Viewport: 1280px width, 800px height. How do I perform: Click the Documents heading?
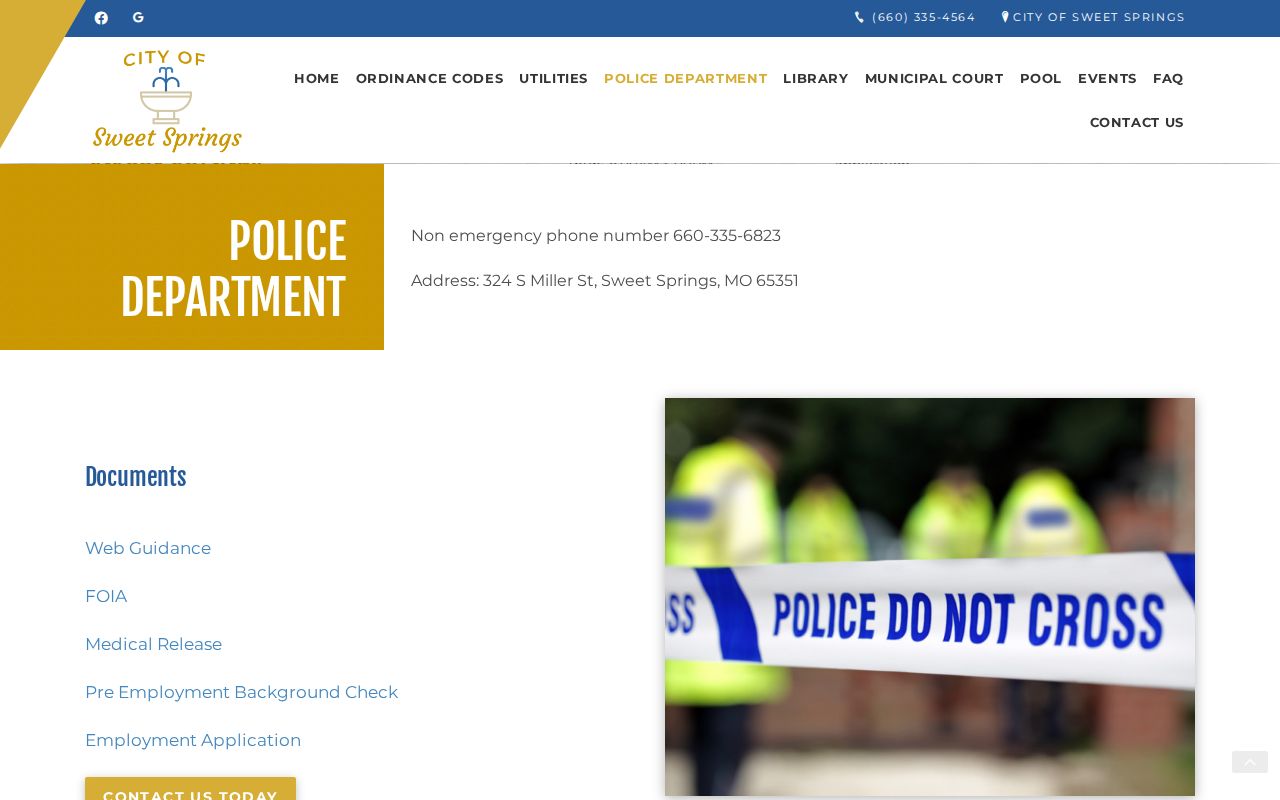(x=135, y=478)
